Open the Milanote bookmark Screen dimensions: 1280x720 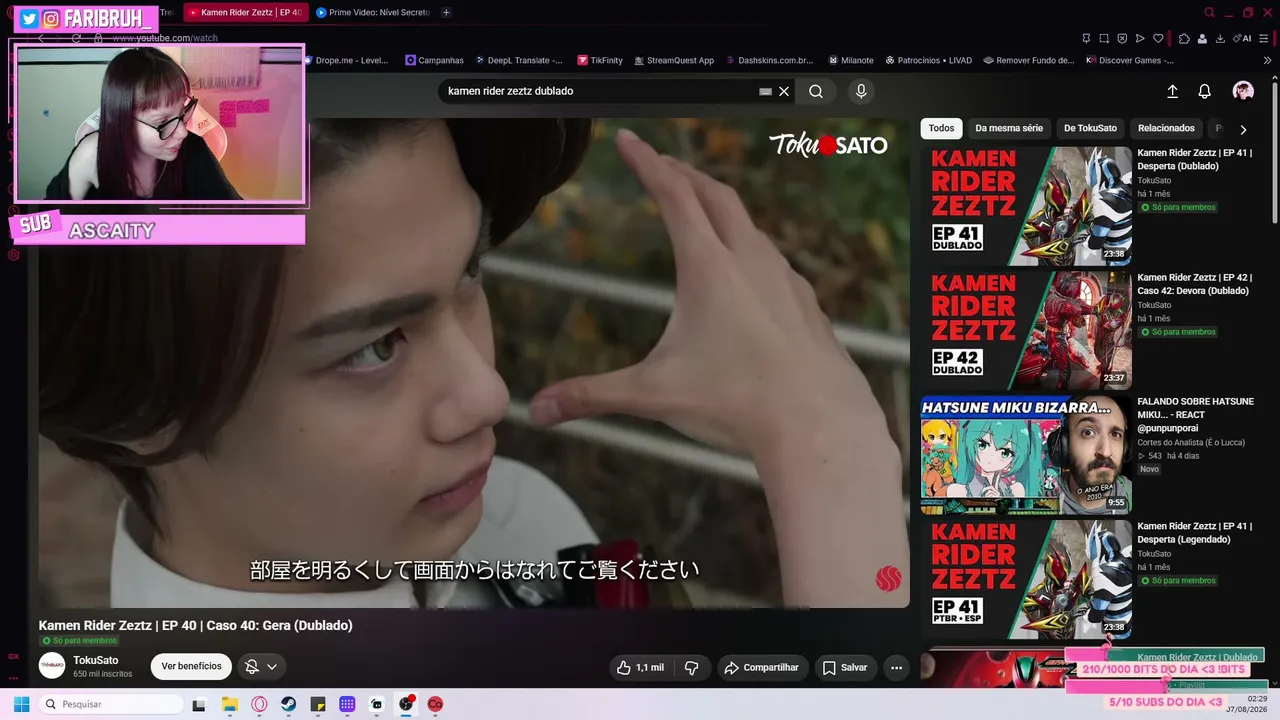850,60
